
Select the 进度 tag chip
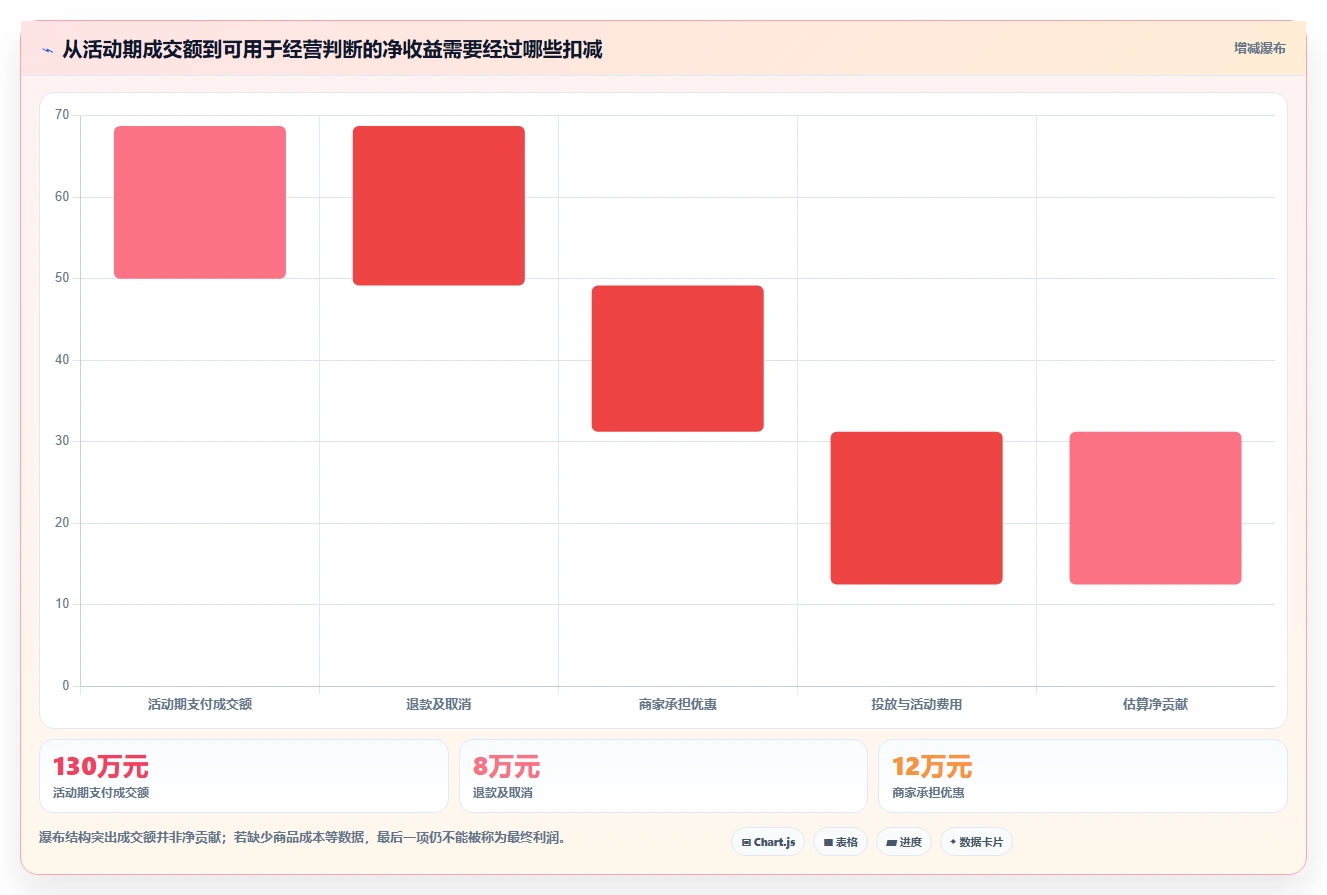(904, 842)
